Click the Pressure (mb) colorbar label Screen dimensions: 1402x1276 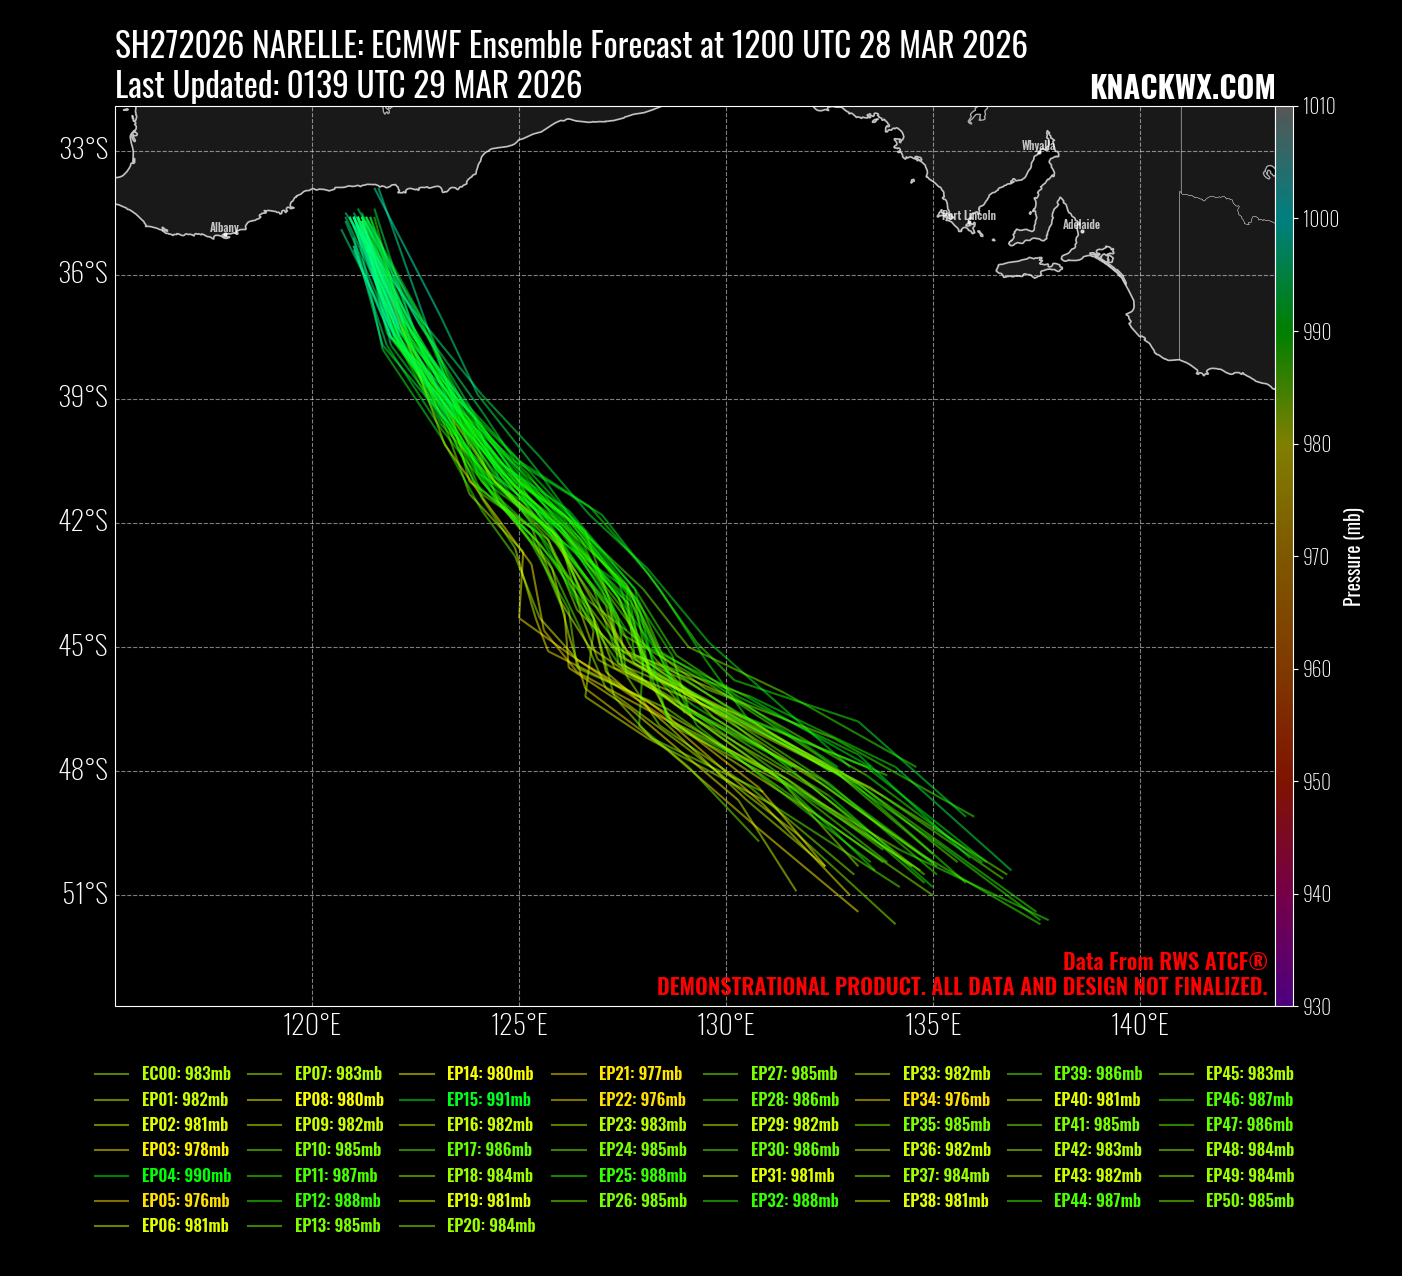[x=1352, y=557]
